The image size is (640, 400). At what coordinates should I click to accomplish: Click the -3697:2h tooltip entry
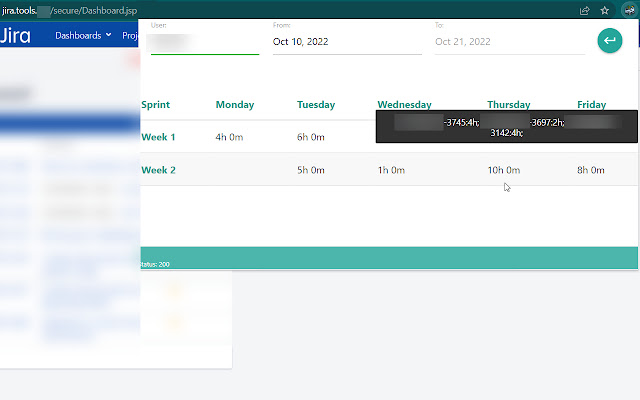click(547, 122)
